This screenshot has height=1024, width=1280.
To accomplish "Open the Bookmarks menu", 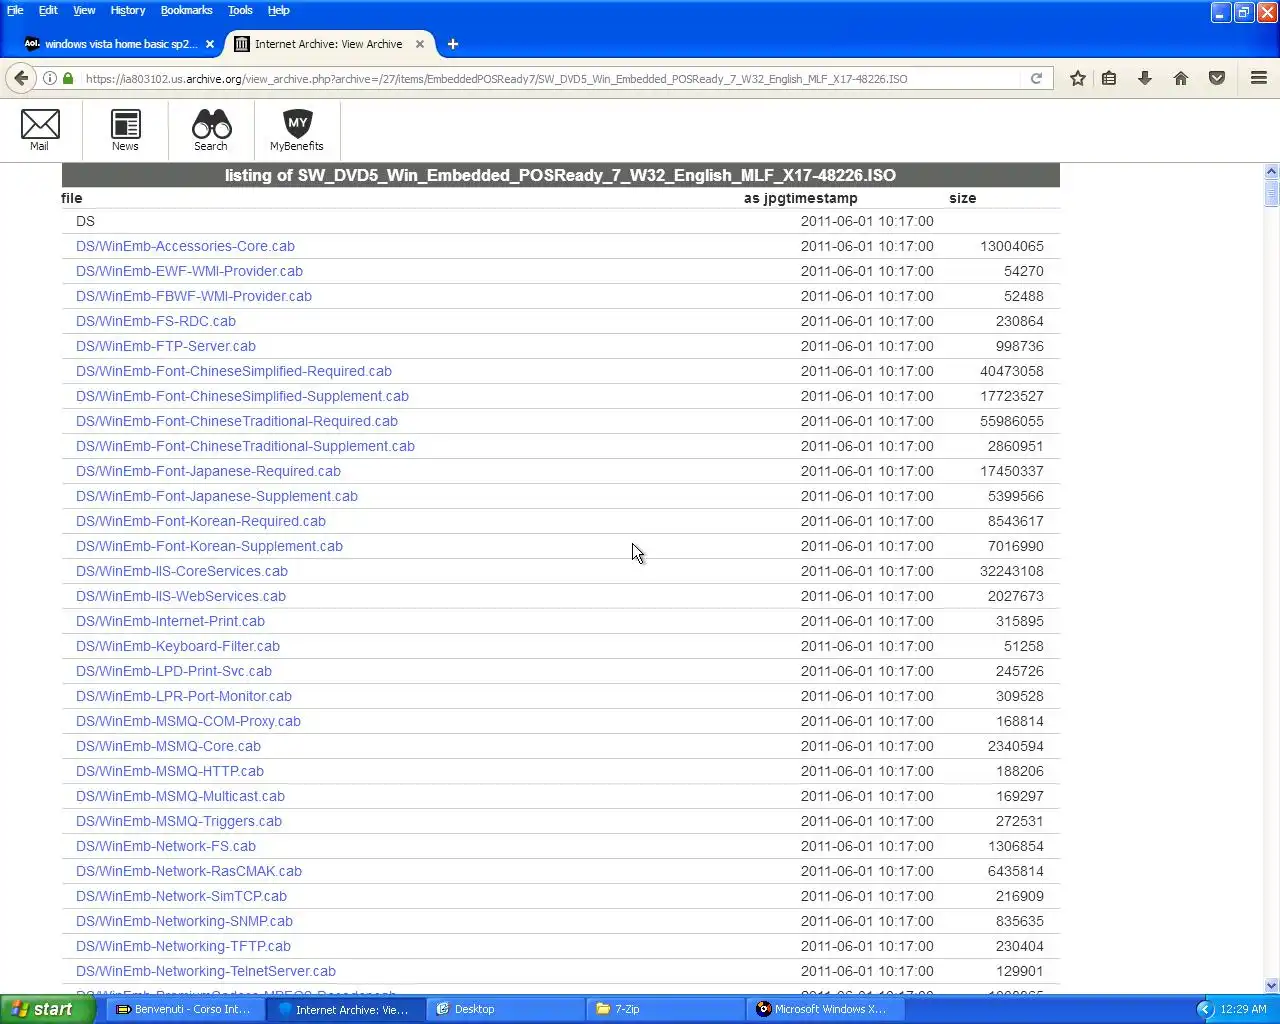I will (x=186, y=10).
